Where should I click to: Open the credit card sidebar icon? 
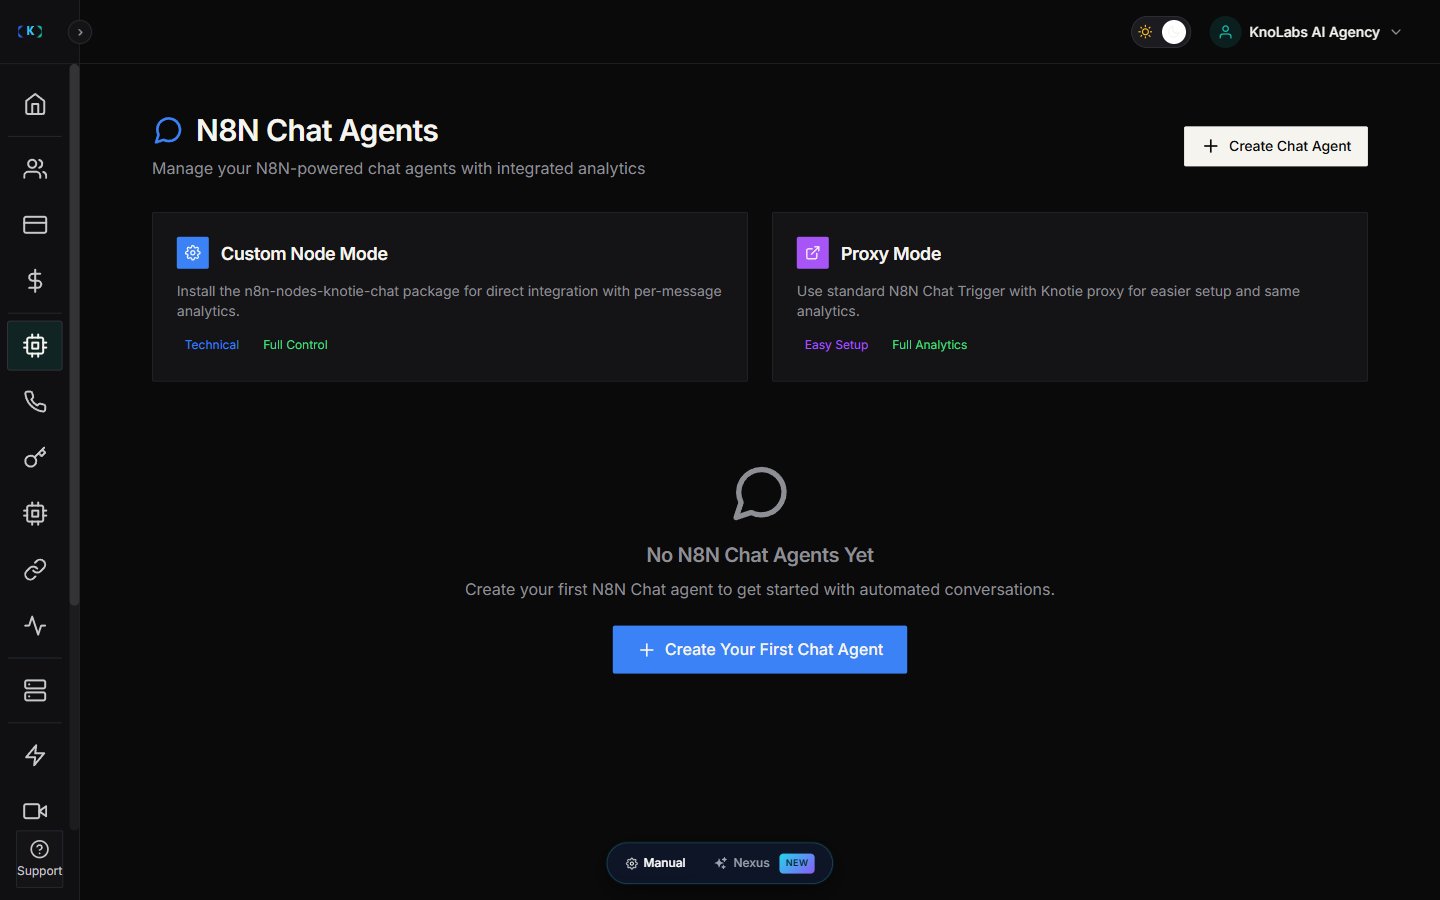35,225
